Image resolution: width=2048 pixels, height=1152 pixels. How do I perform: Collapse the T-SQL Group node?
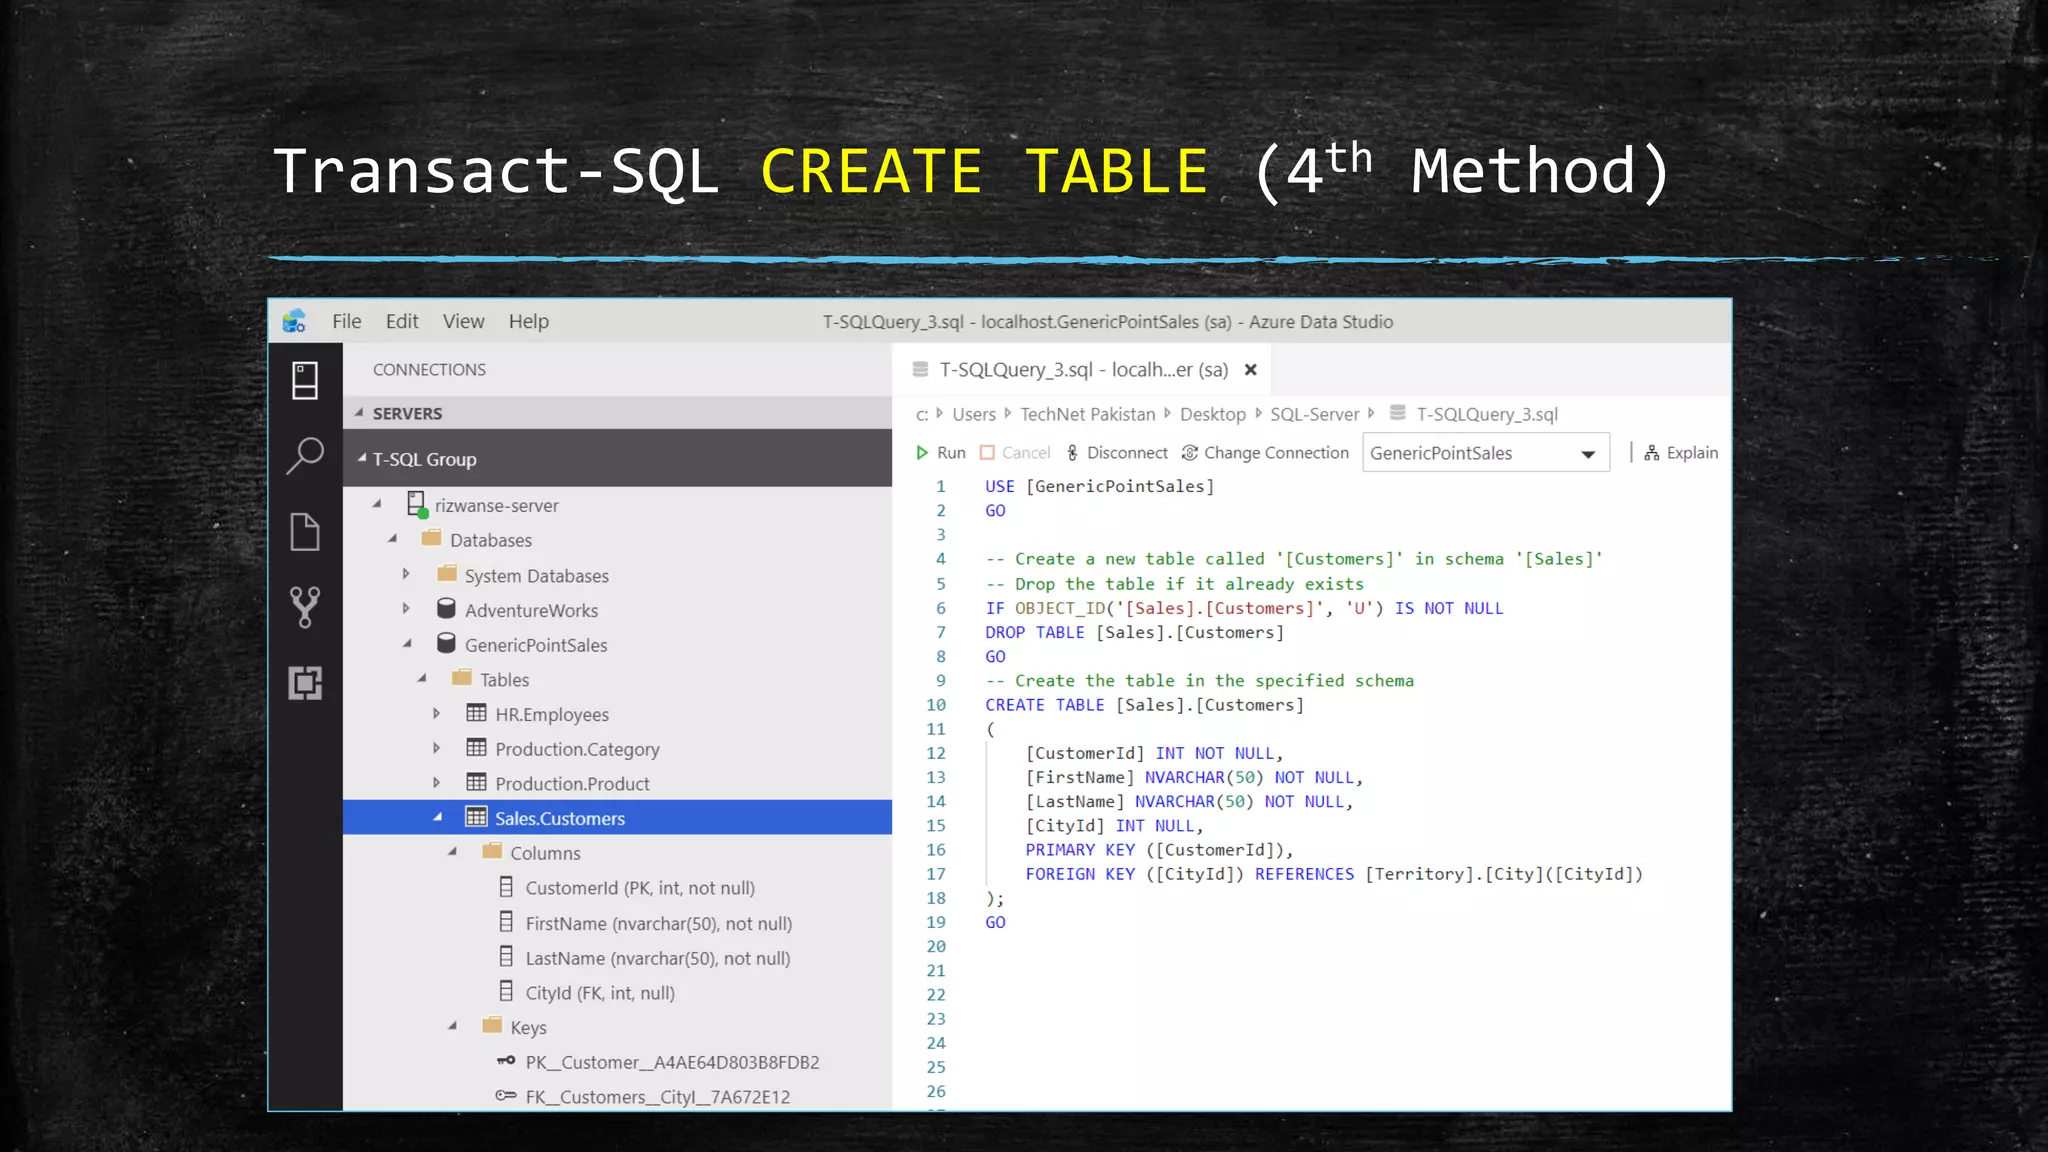(362, 458)
